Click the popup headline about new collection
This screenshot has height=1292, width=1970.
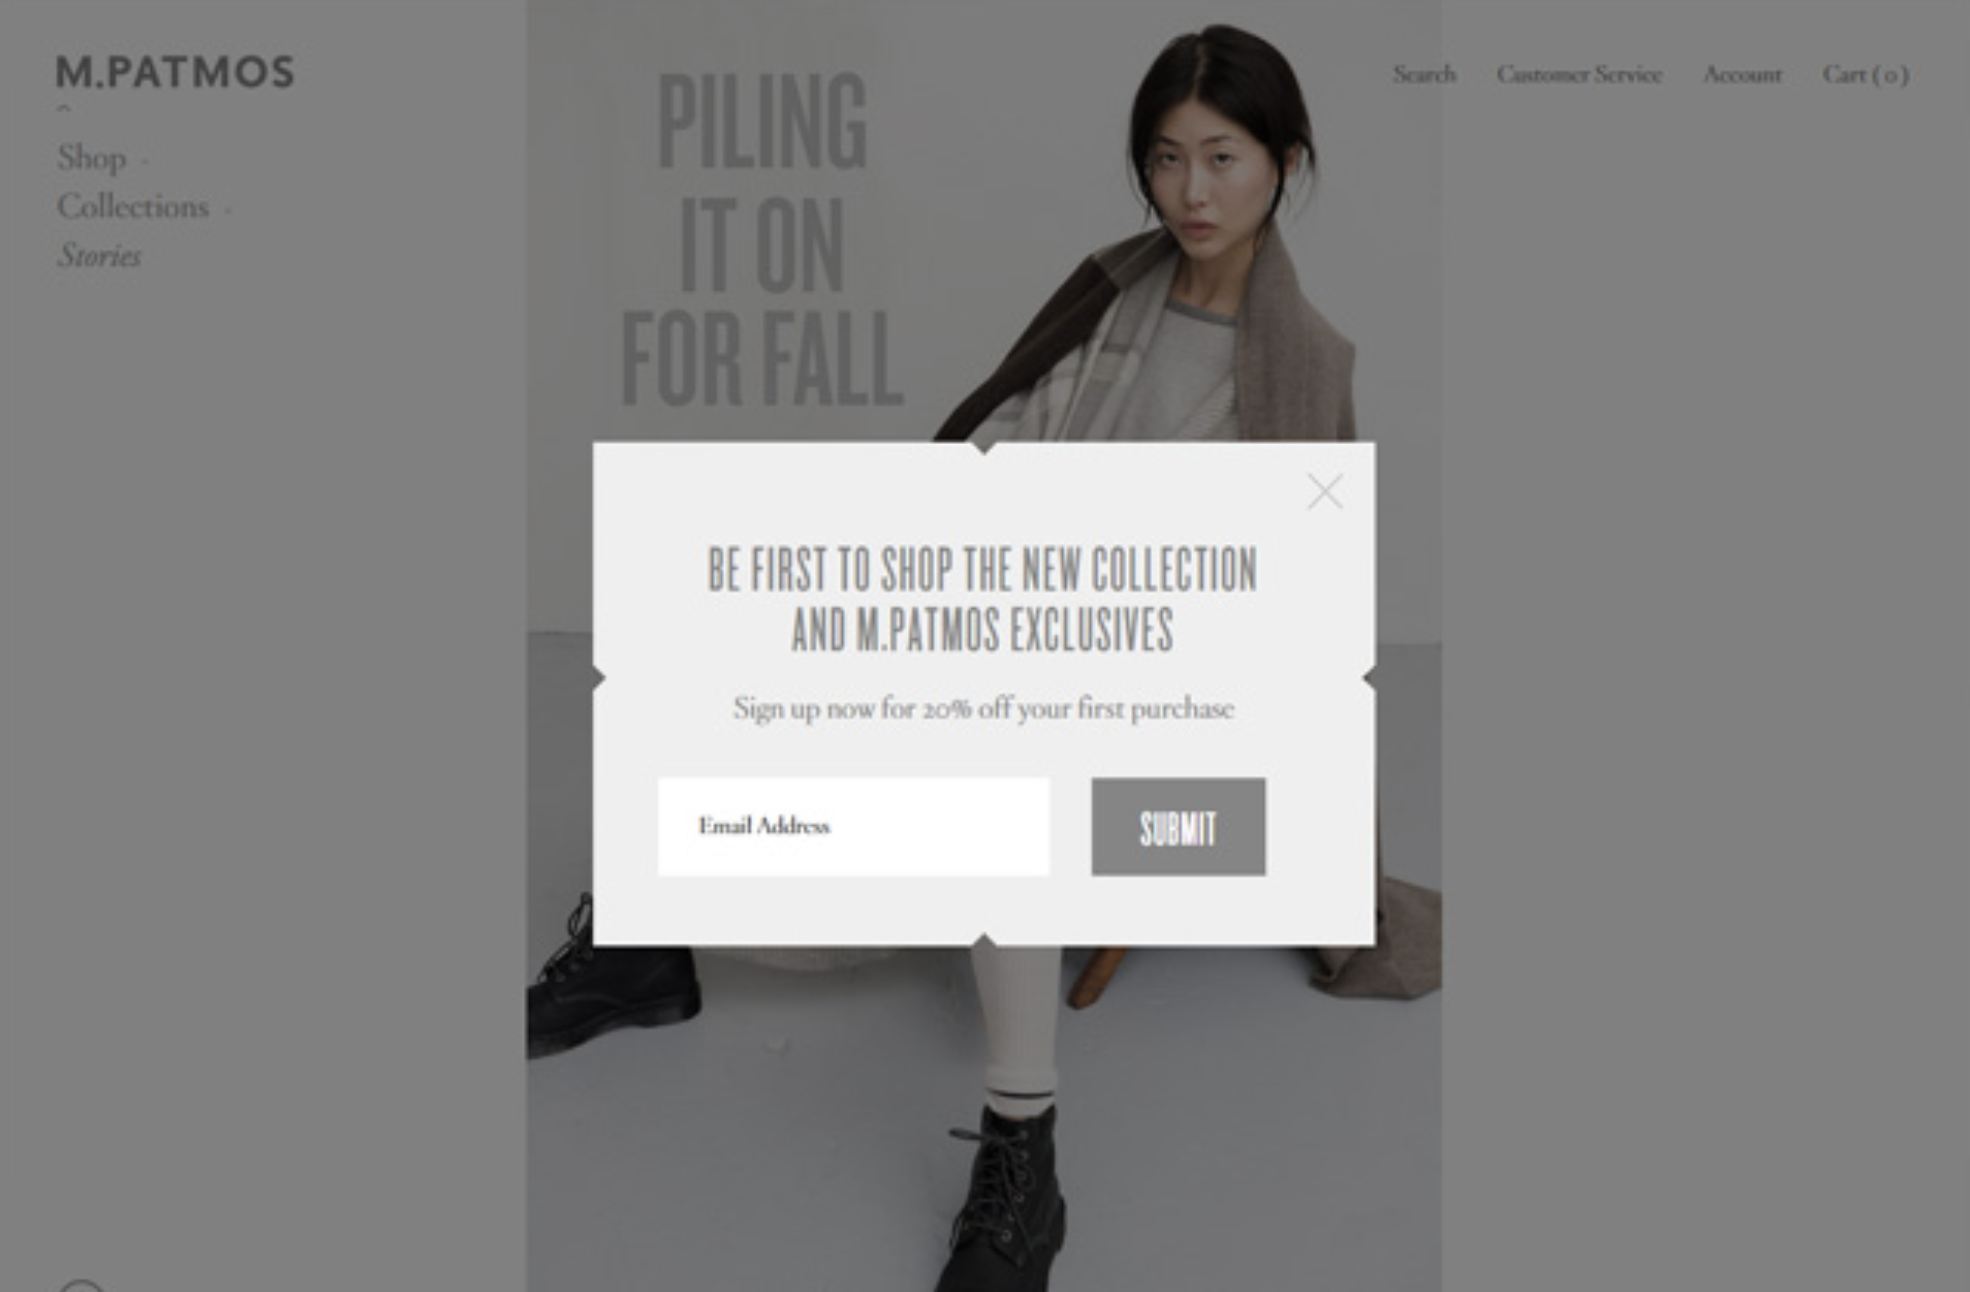tap(983, 599)
